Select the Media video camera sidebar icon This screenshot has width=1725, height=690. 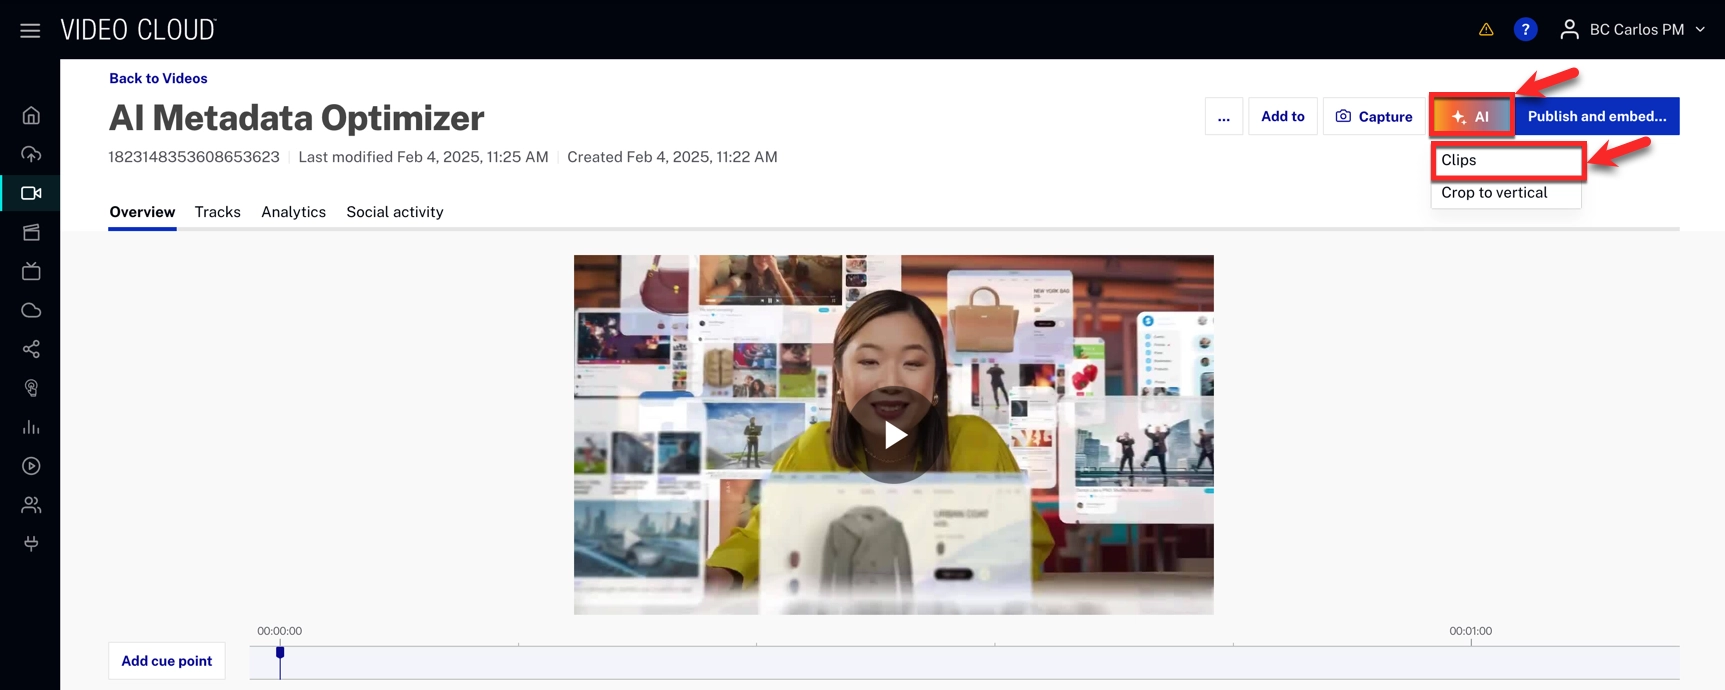pos(31,193)
